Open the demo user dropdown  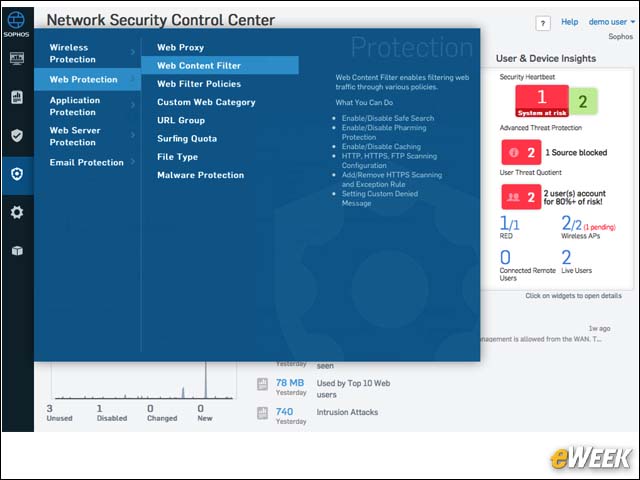click(x=611, y=22)
